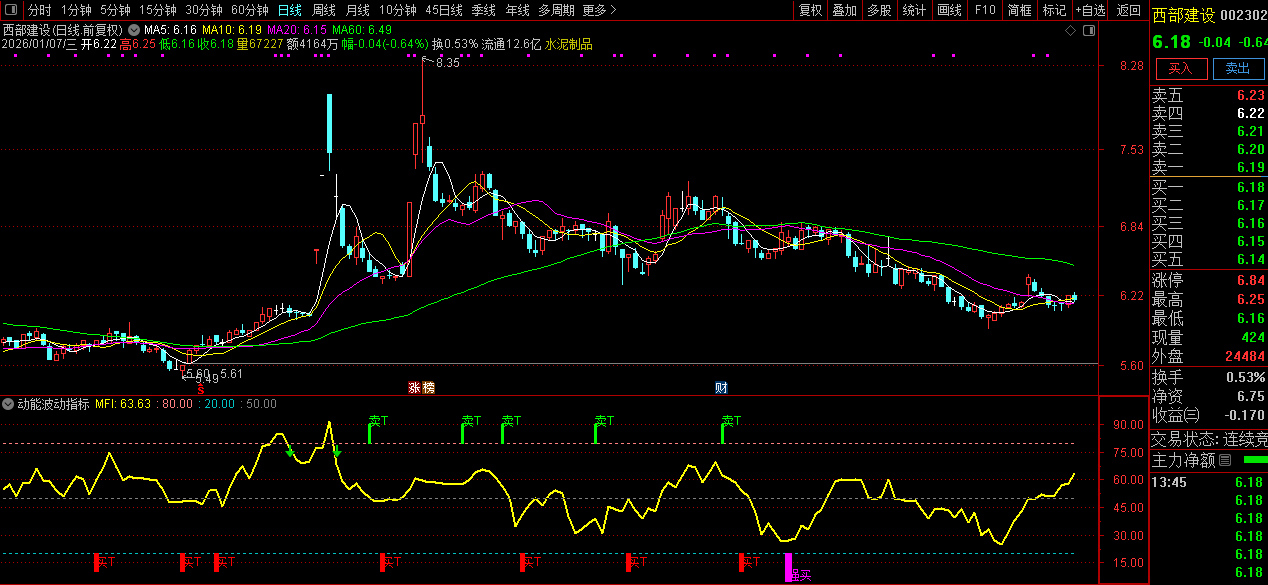Switch to the 周线 weekly period tab
This screenshot has height=585, width=1268.
(323, 10)
